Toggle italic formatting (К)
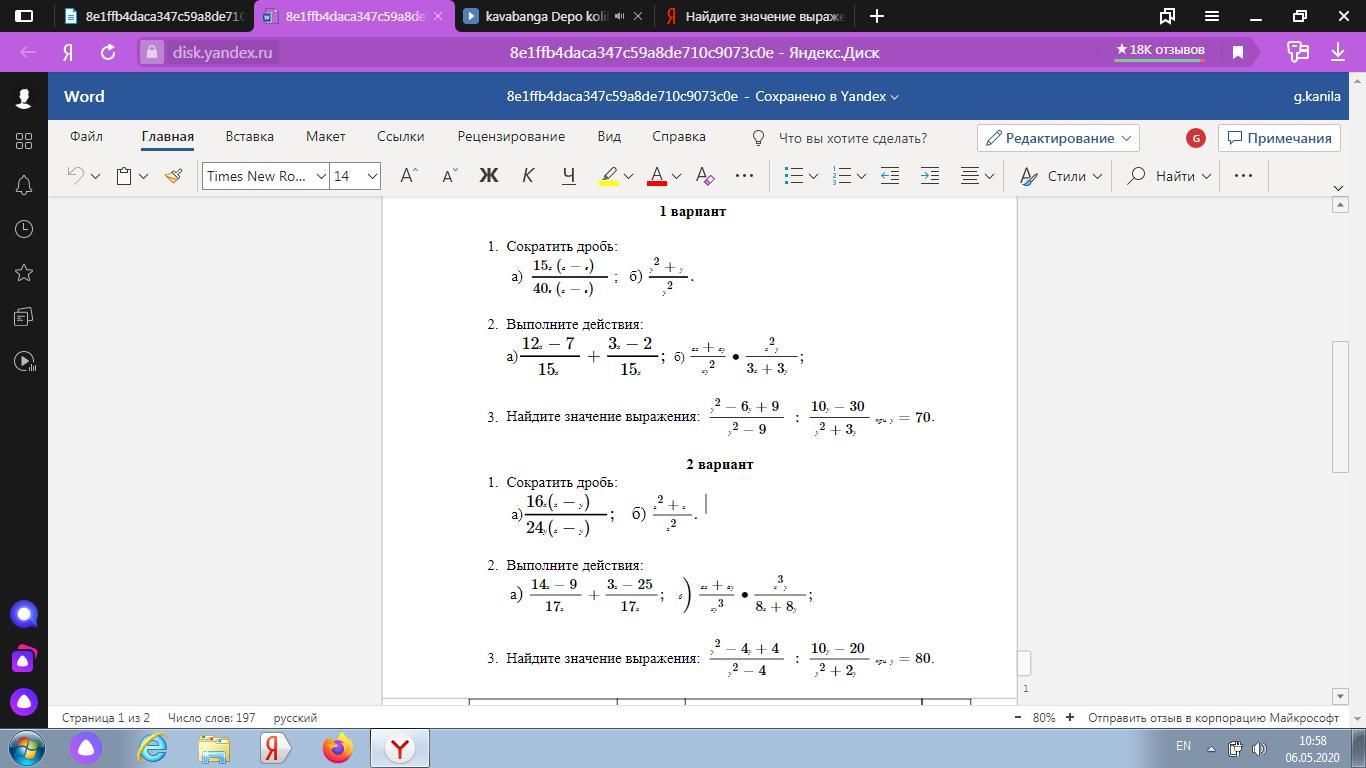Screen dimensions: 1366x768 tap(528, 176)
